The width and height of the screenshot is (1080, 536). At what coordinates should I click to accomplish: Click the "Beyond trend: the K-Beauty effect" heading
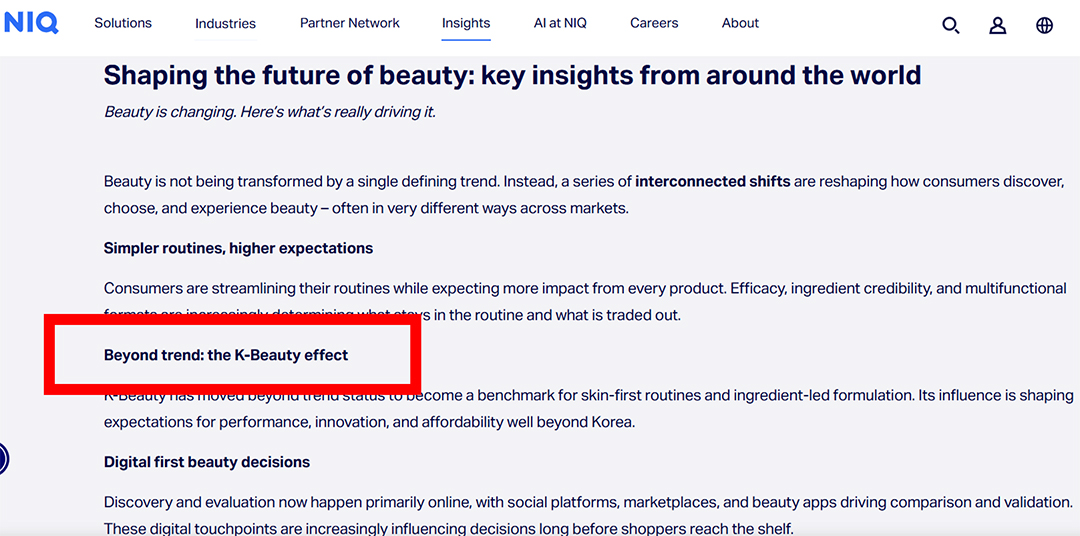tap(226, 355)
